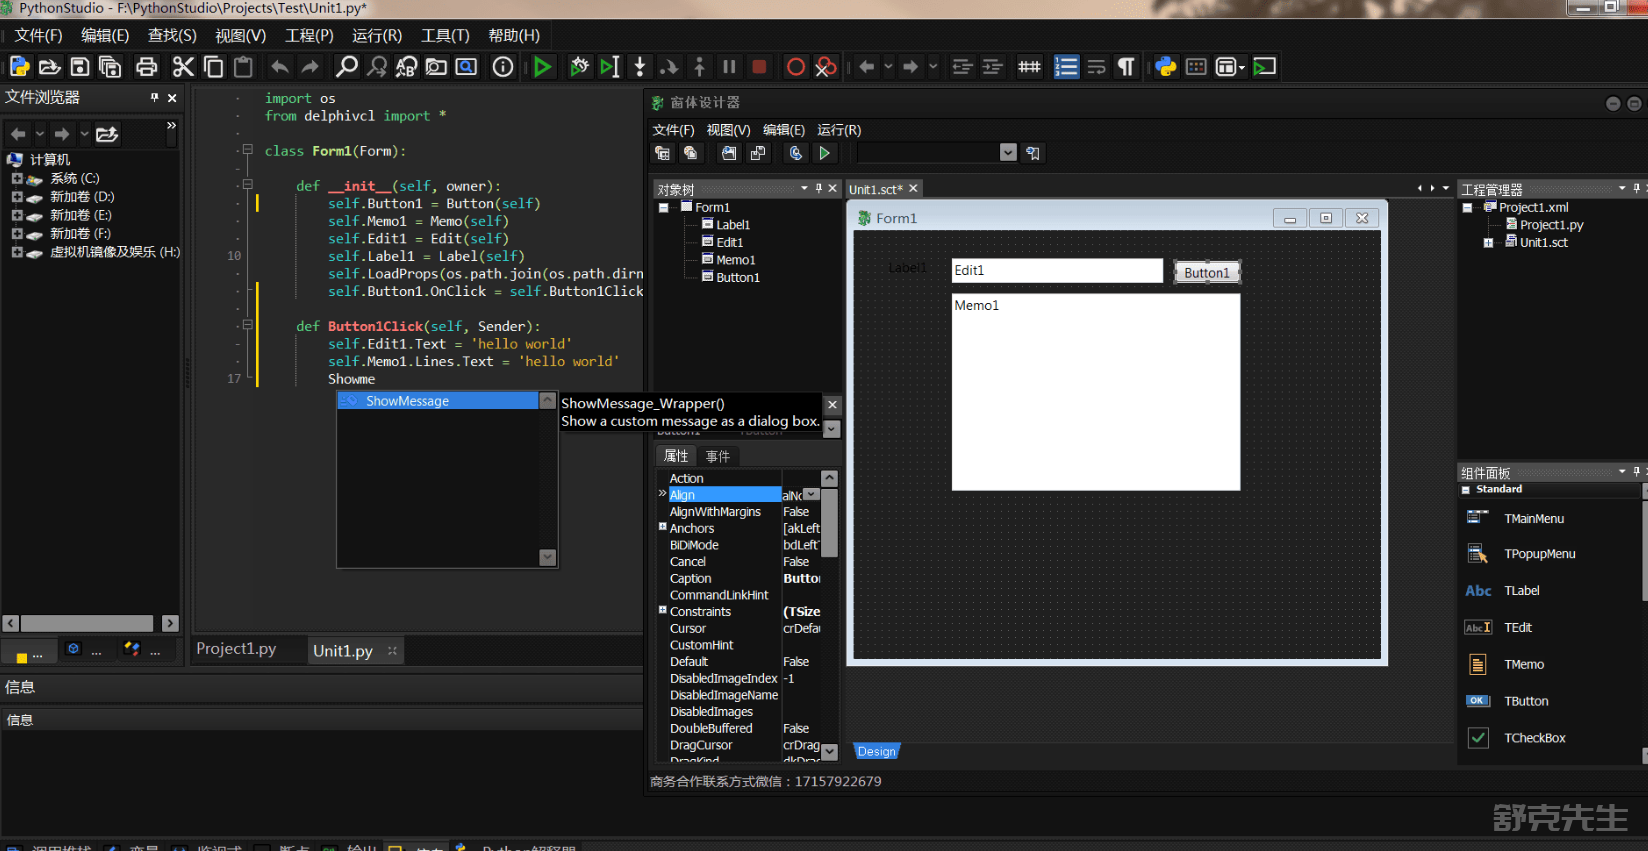Switch to the Project1.py tab
This screenshot has width=1648, height=851.
coord(236,649)
